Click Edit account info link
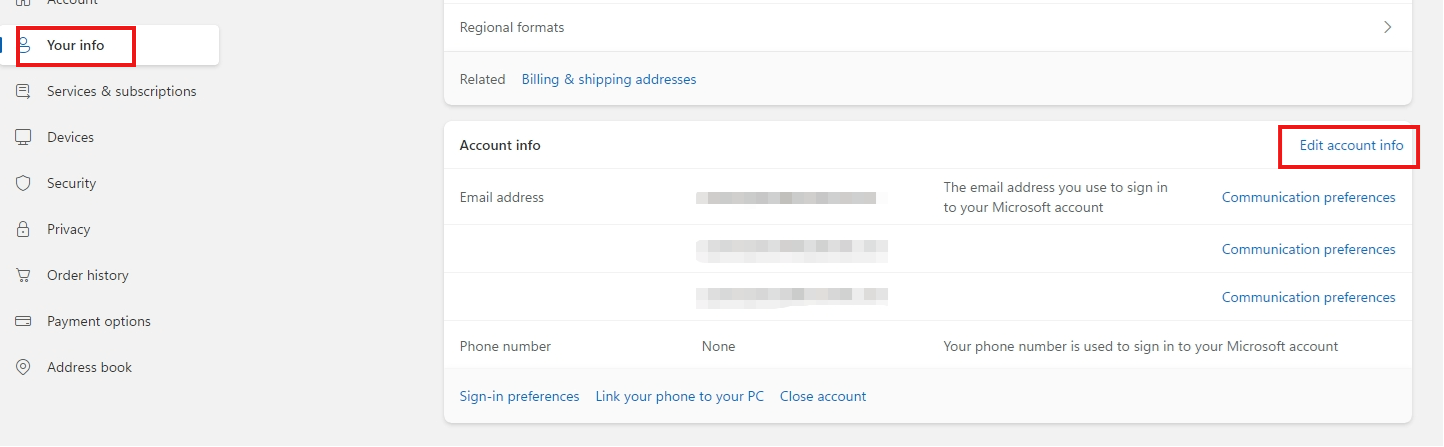This screenshot has height=447, width=1444. 1351,145
